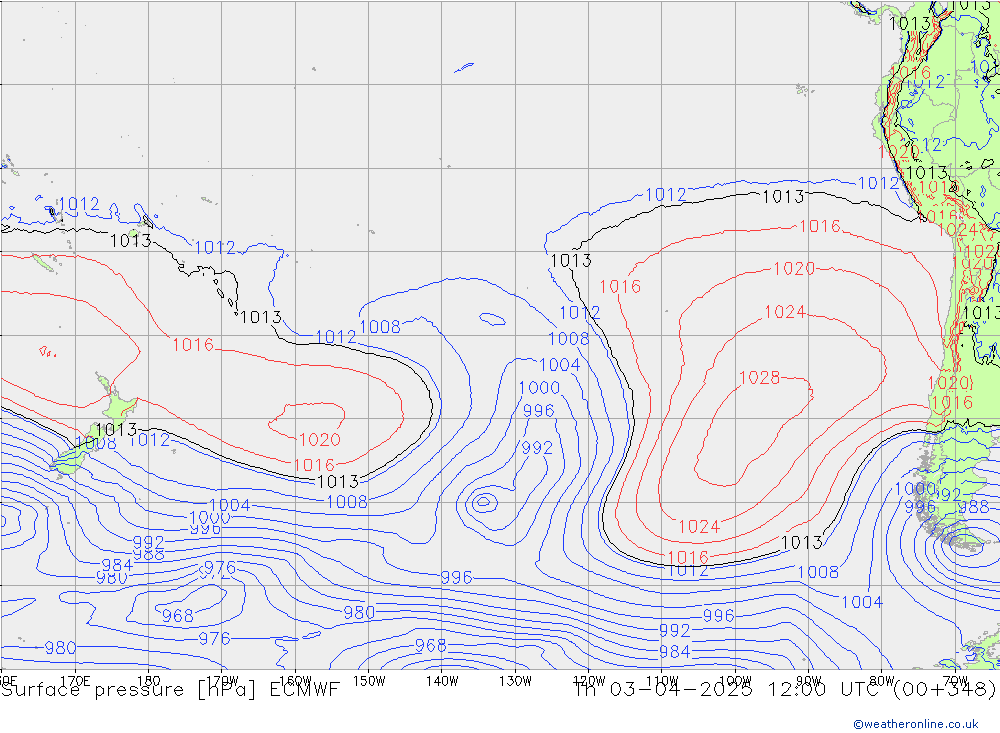Click the red 1028 isobar label

(759, 378)
